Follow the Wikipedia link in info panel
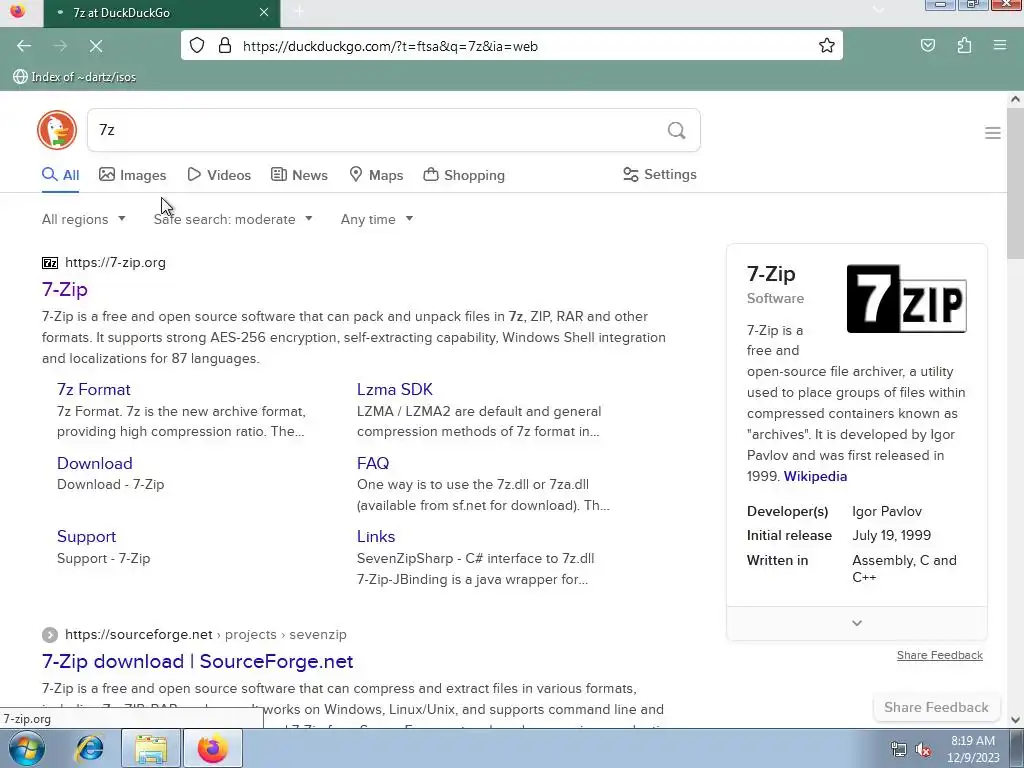 point(815,476)
